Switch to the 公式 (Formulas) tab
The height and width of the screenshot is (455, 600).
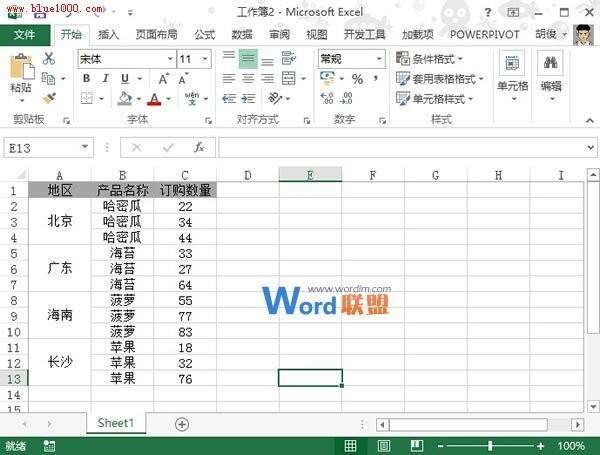[x=204, y=34]
